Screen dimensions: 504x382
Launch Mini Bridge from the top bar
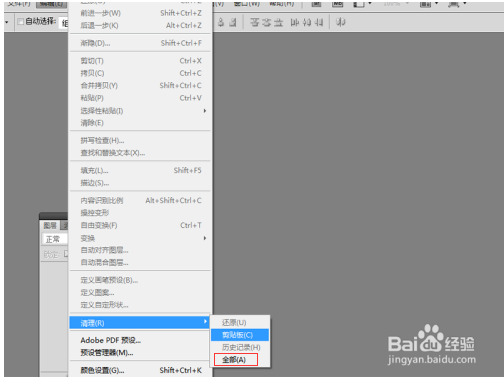(337, 4)
